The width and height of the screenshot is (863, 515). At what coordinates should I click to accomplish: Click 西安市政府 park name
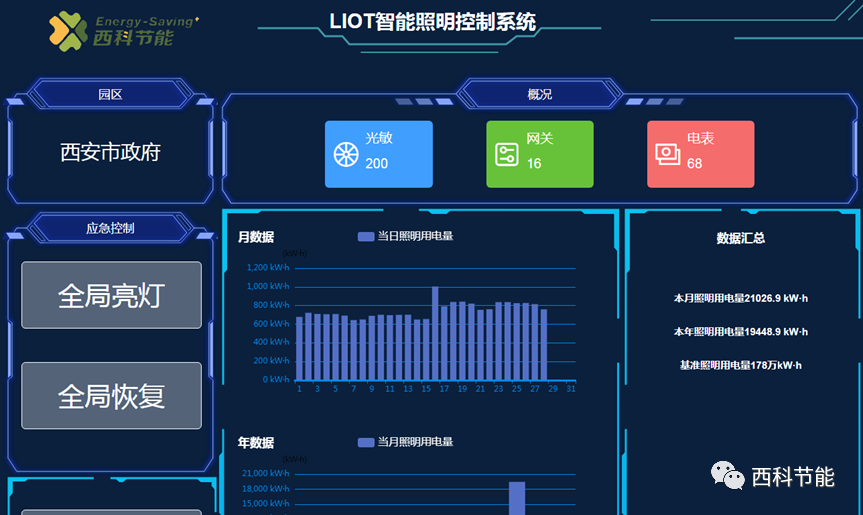click(x=110, y=152)
